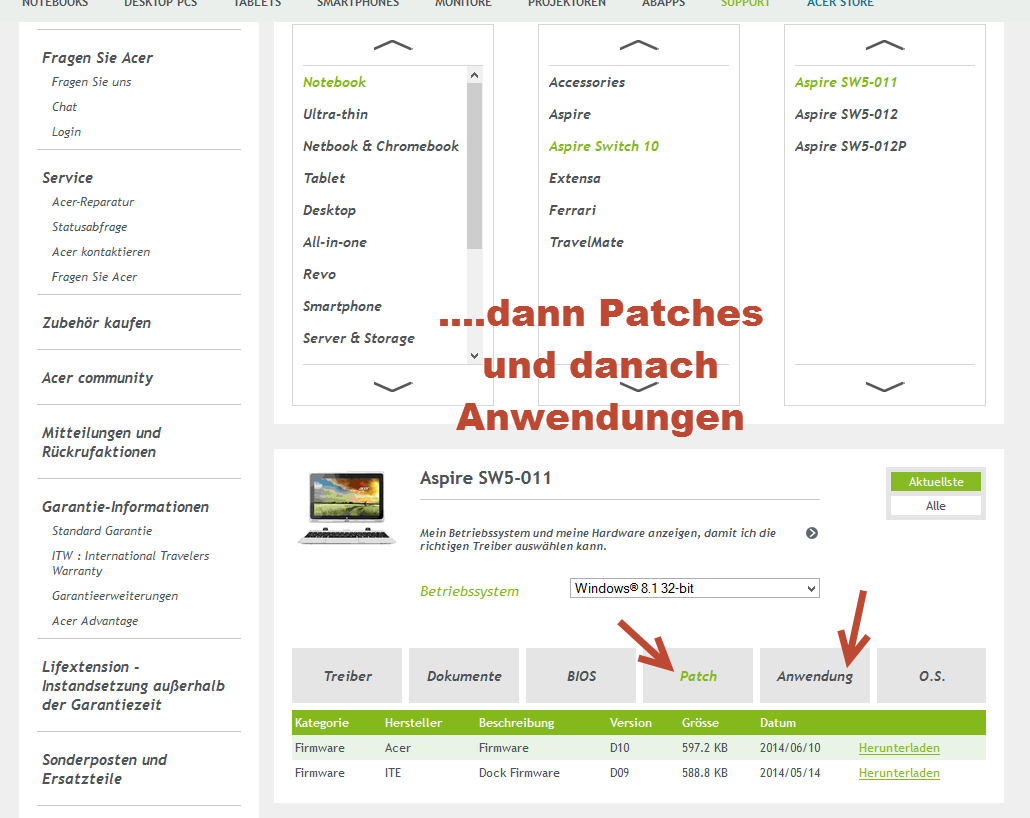Click the Garantie-Informationen sidebar heading
Screen dimensions: 1030x818
pos(125,507)
